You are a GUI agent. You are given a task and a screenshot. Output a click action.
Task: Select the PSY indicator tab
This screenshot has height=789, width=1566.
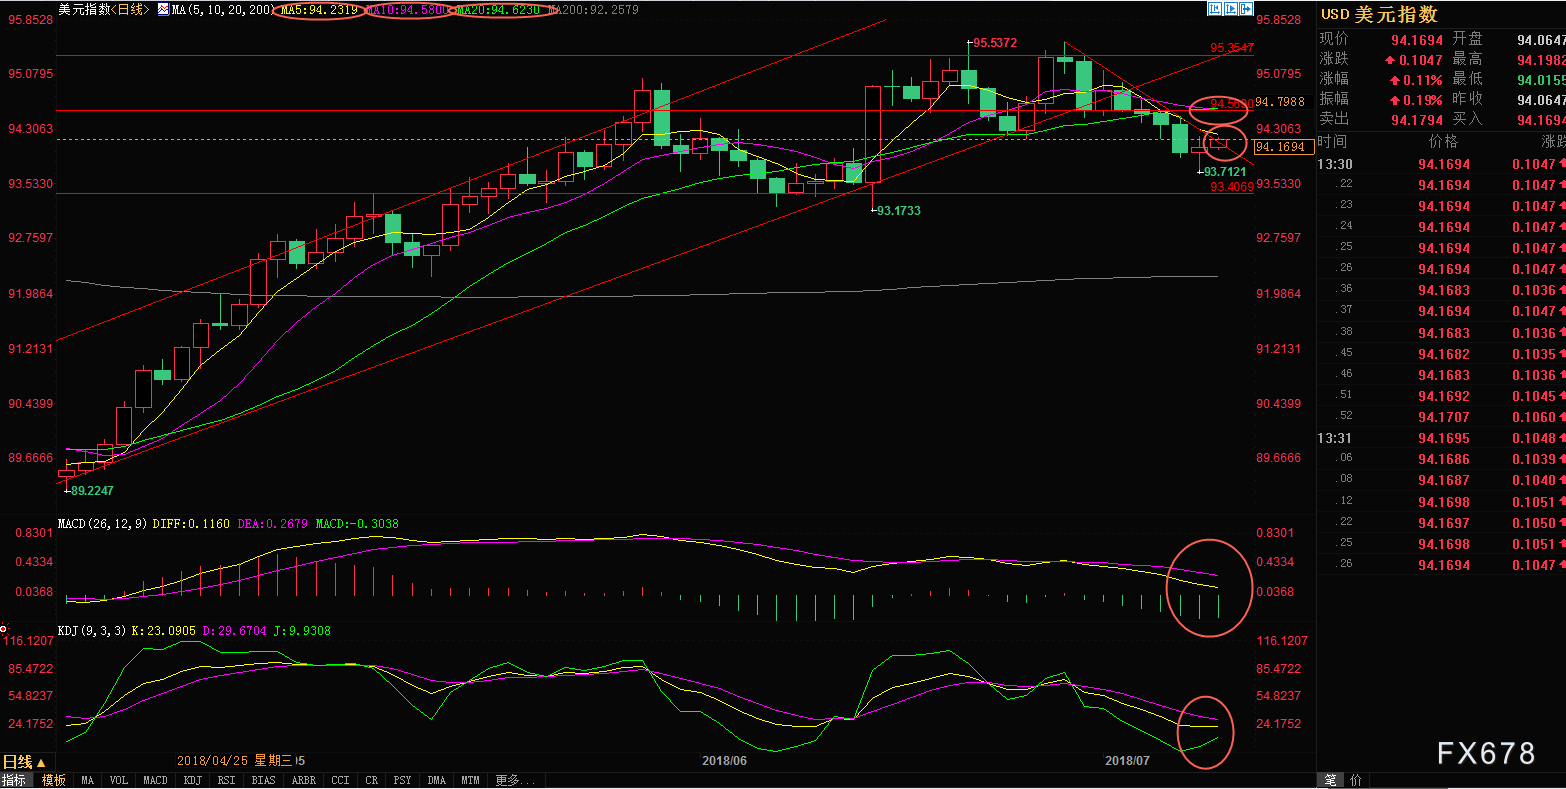coord(402,780)
